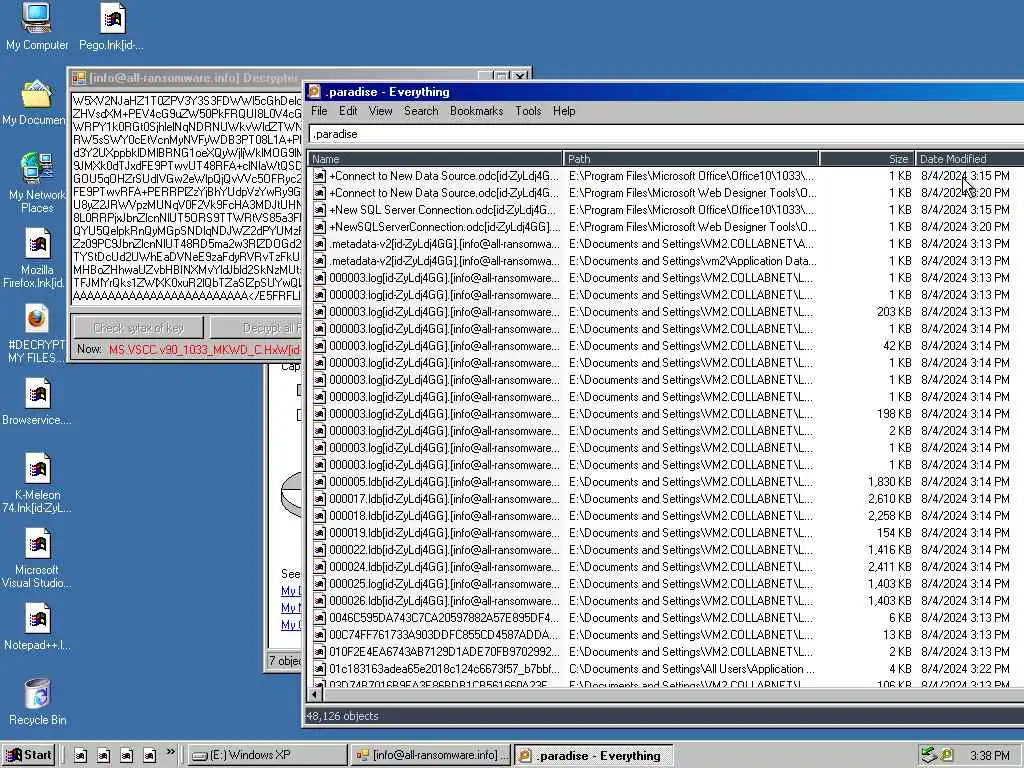This screenshot has width=1024, height=768.
Task: Click Decrypt all button in Decrypter window
Action: [256, 327]
